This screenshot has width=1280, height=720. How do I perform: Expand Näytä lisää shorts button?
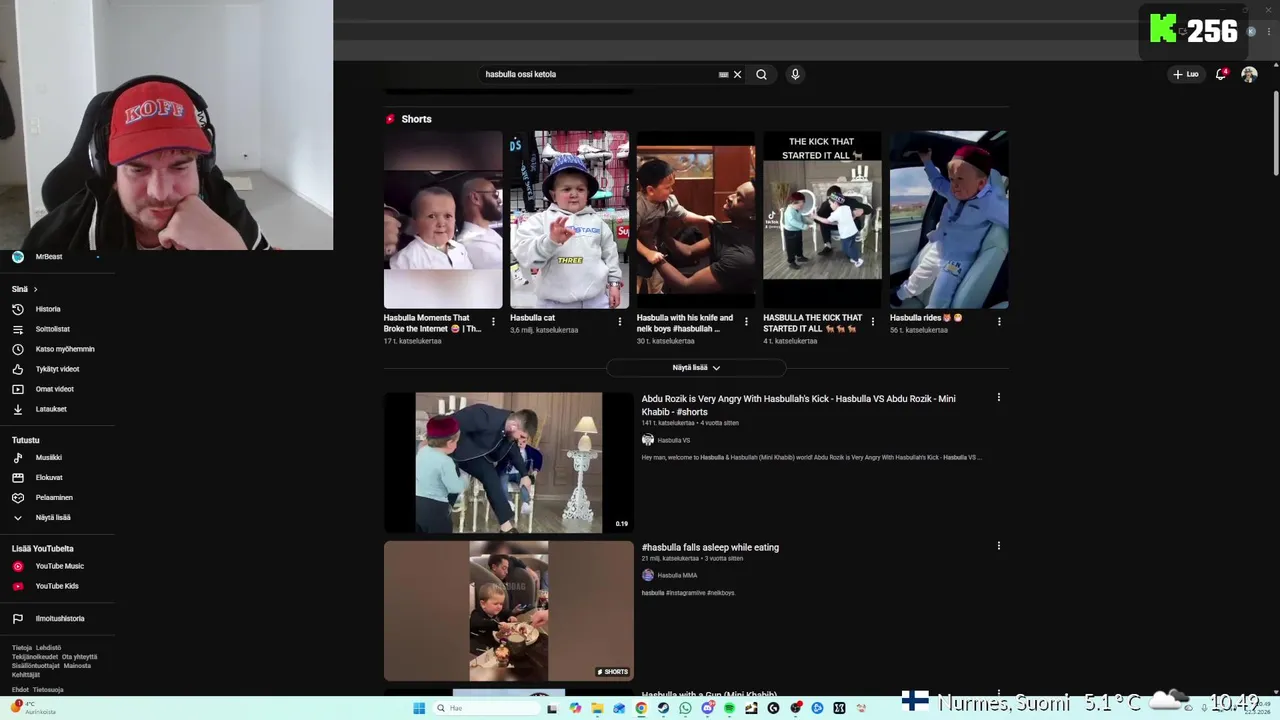[x=696, y=368]
